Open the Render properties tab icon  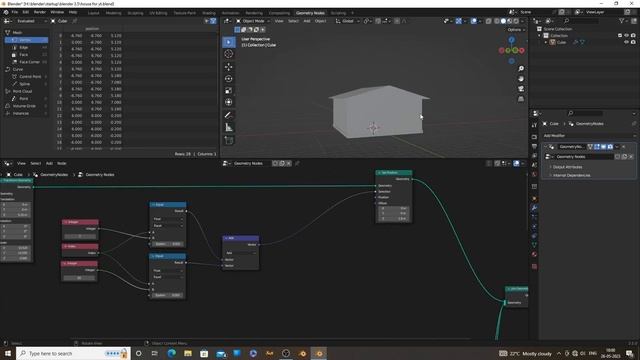pos(534,137)
